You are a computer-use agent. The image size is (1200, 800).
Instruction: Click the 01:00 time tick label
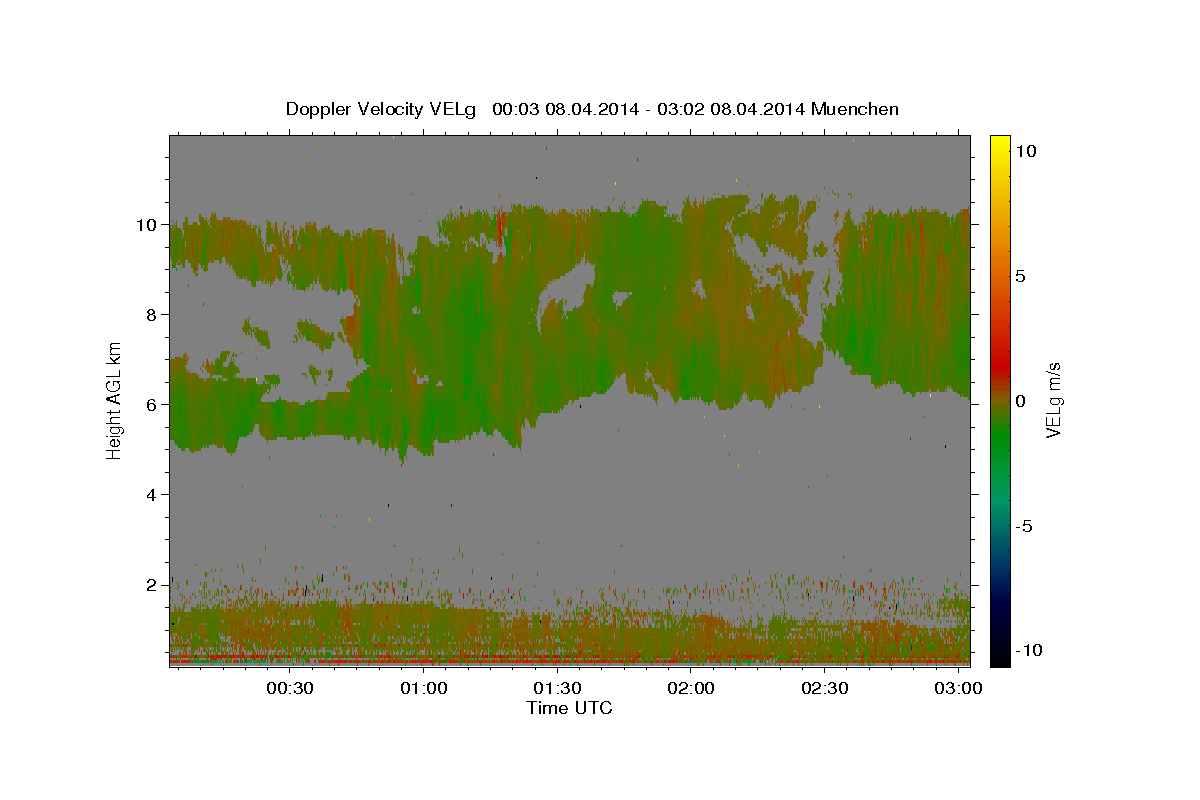[424, 689]
